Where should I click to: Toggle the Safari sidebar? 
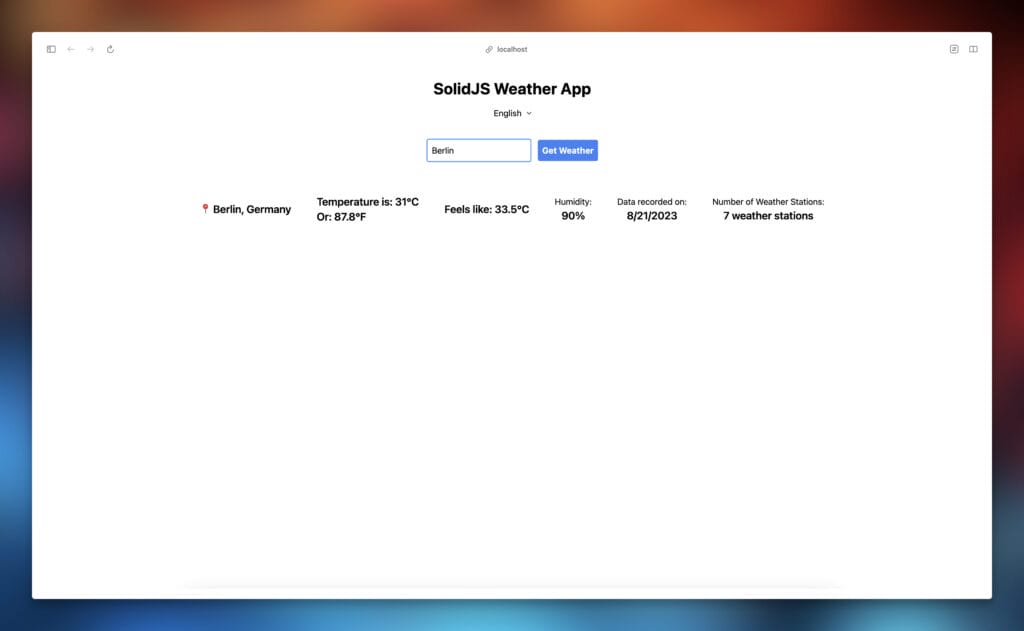(x=50, y=49)
